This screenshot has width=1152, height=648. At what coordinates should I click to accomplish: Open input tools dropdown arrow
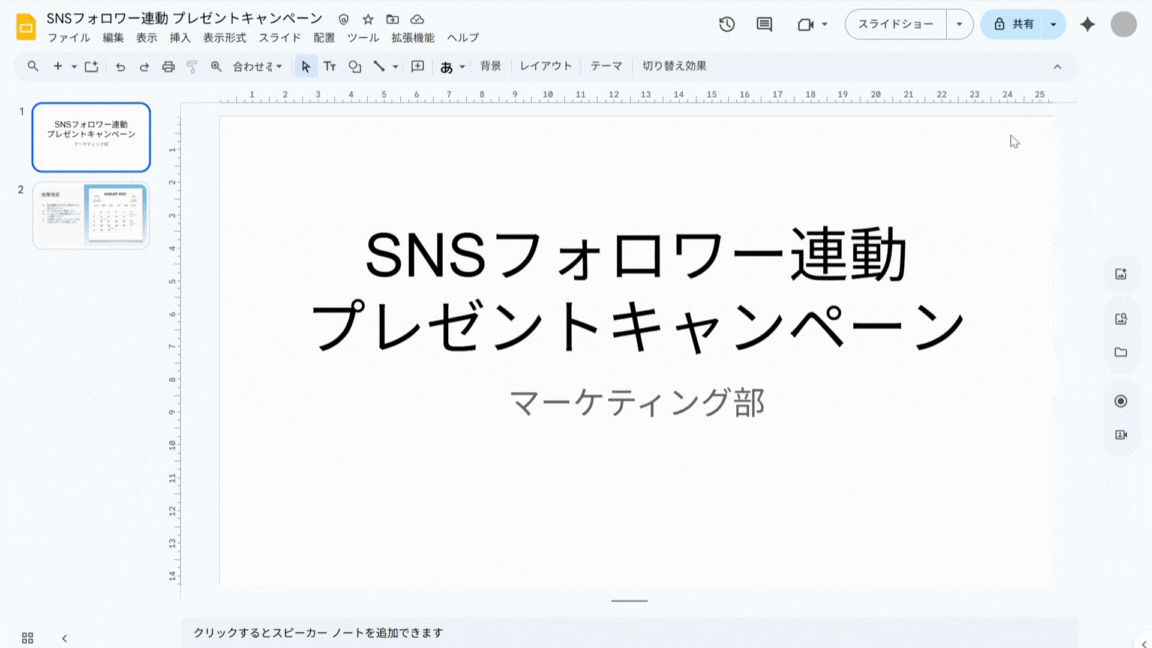[x=462, y=67]
